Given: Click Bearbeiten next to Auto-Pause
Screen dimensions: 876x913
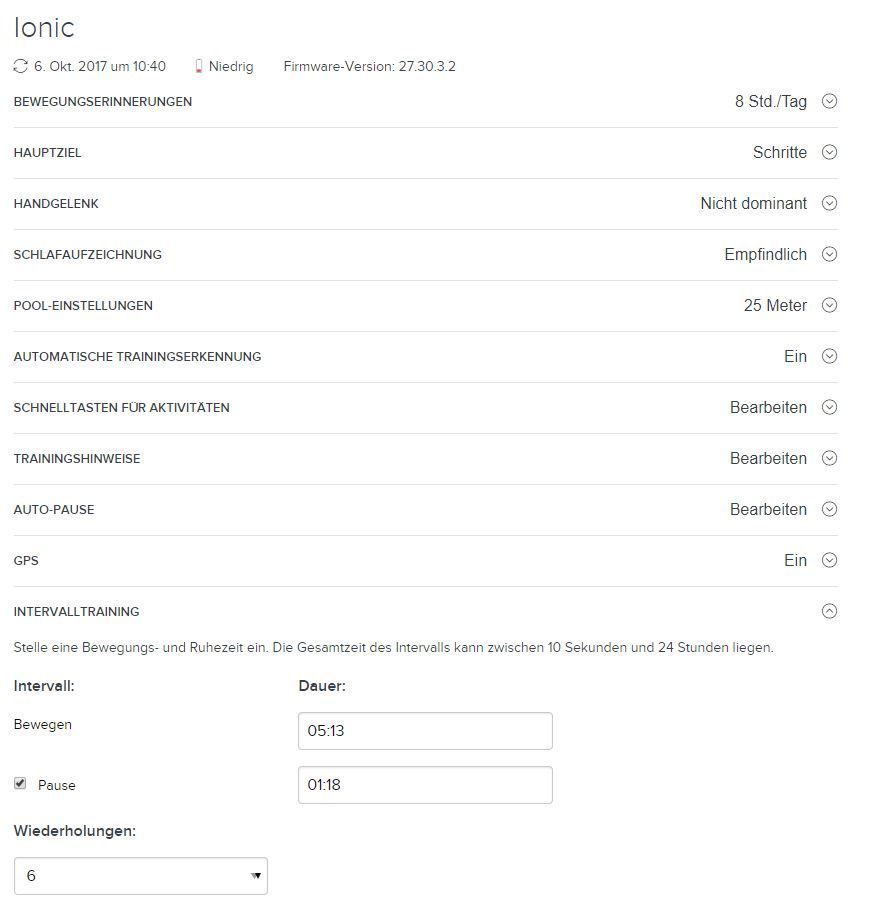Looking at the screenshot, I should pos(768,509).
